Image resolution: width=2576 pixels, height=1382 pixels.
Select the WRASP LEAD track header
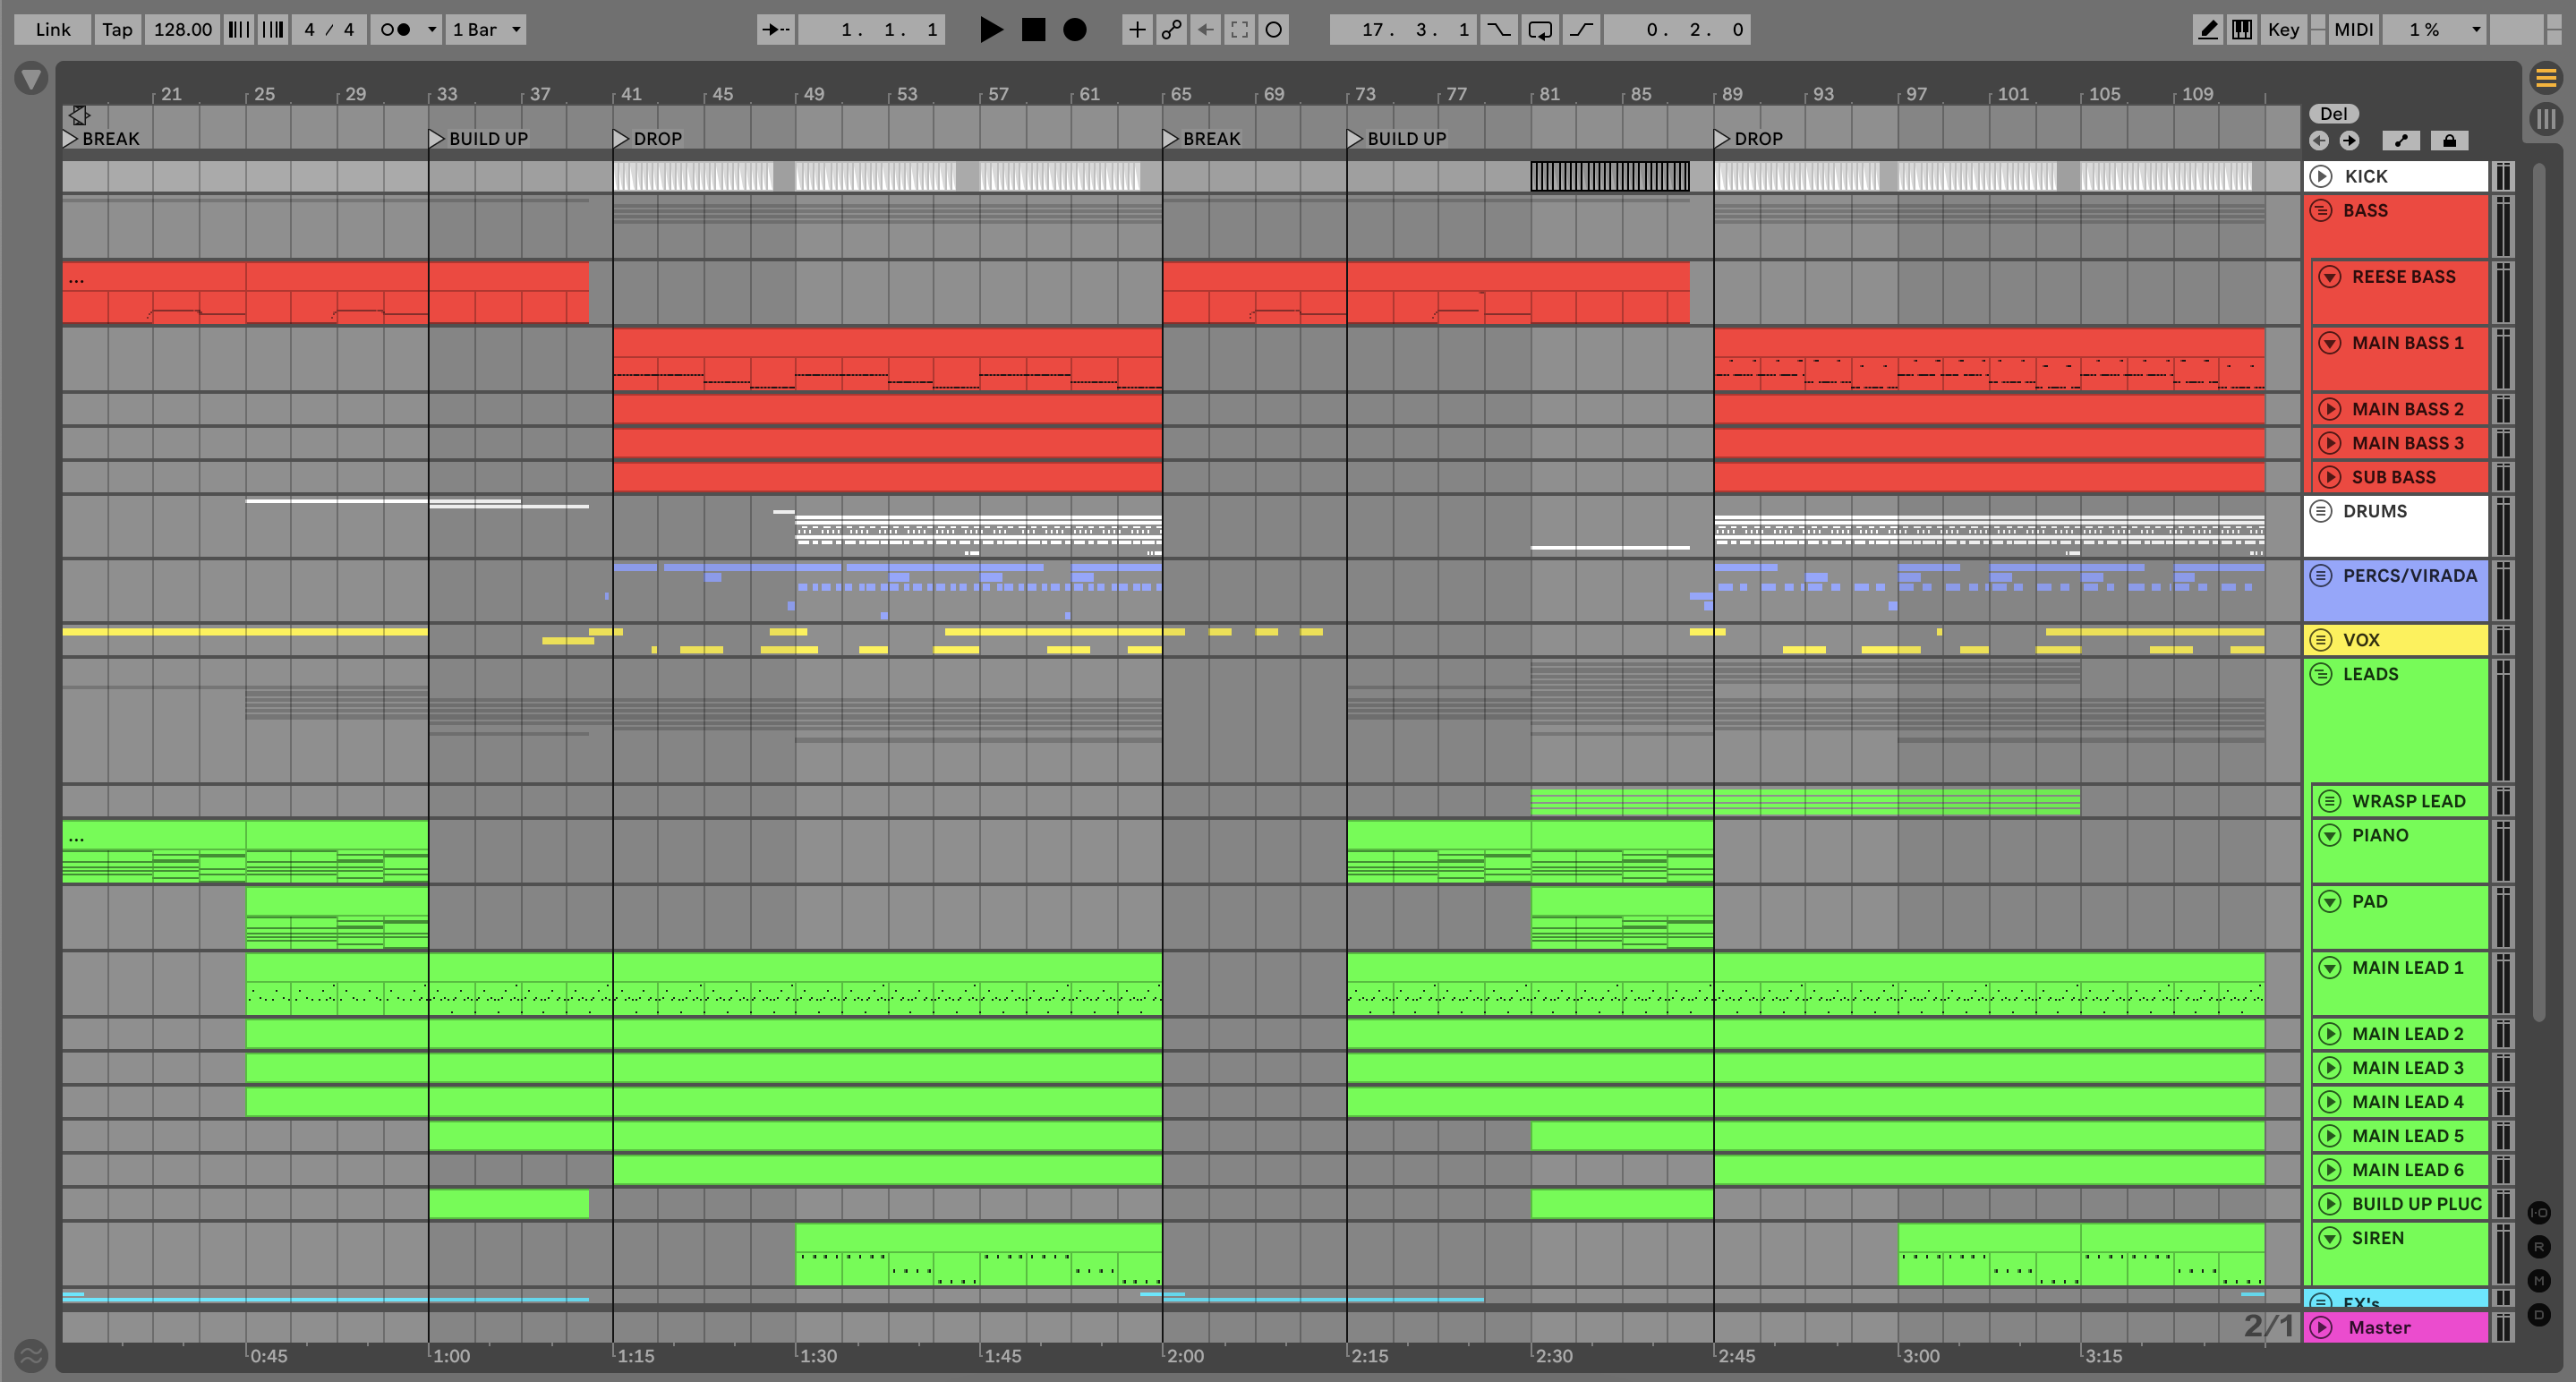[2400, 801]
